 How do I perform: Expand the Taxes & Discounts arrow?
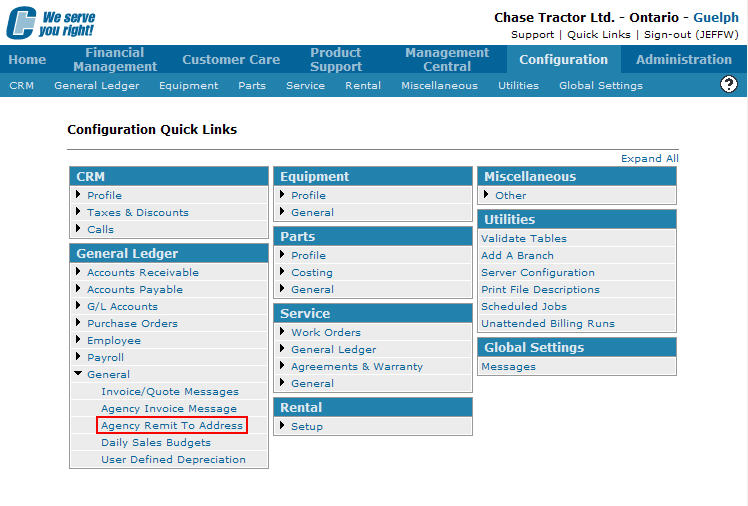click(x=78, y=211)
